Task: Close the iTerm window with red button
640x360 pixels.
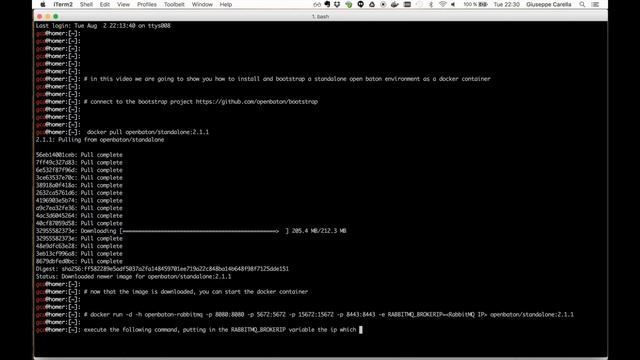Action: pyautogui.click(x=40, y=16)
